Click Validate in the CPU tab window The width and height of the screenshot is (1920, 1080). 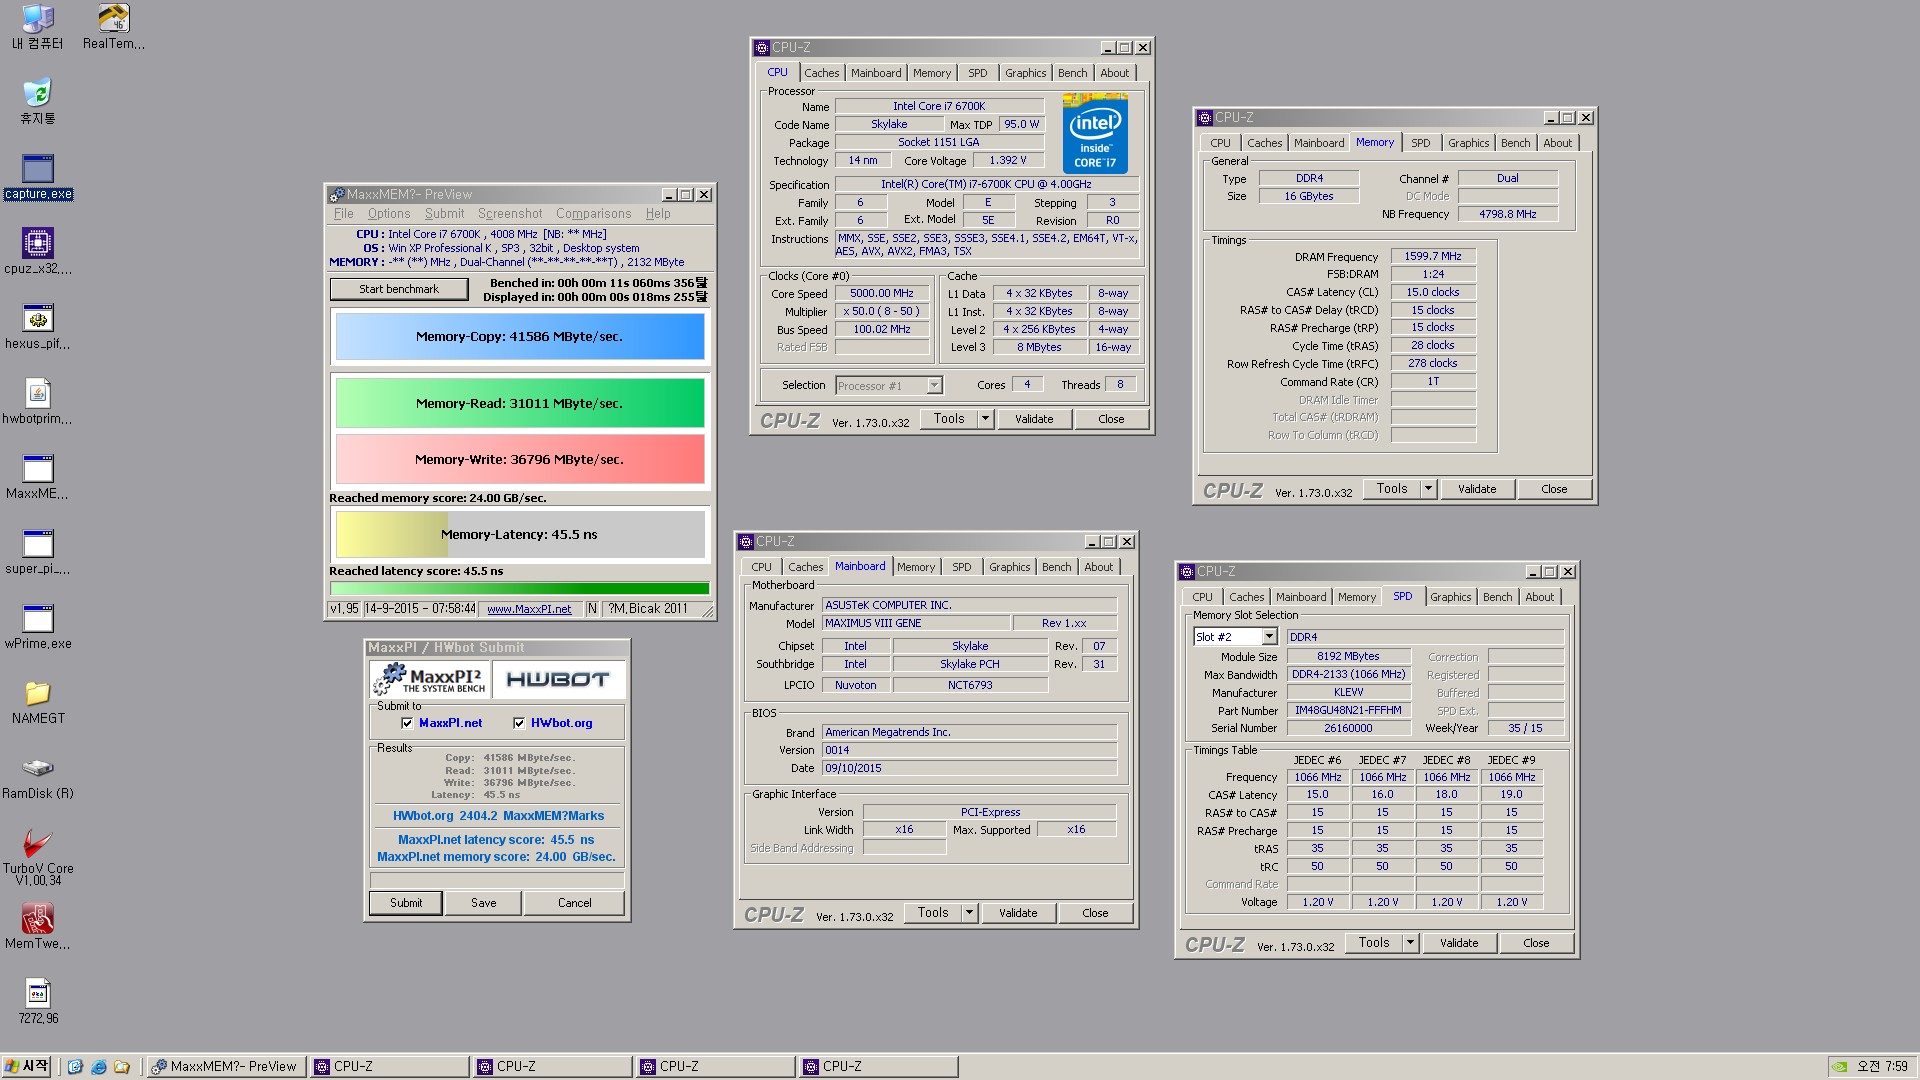[x=1034, y=419]
